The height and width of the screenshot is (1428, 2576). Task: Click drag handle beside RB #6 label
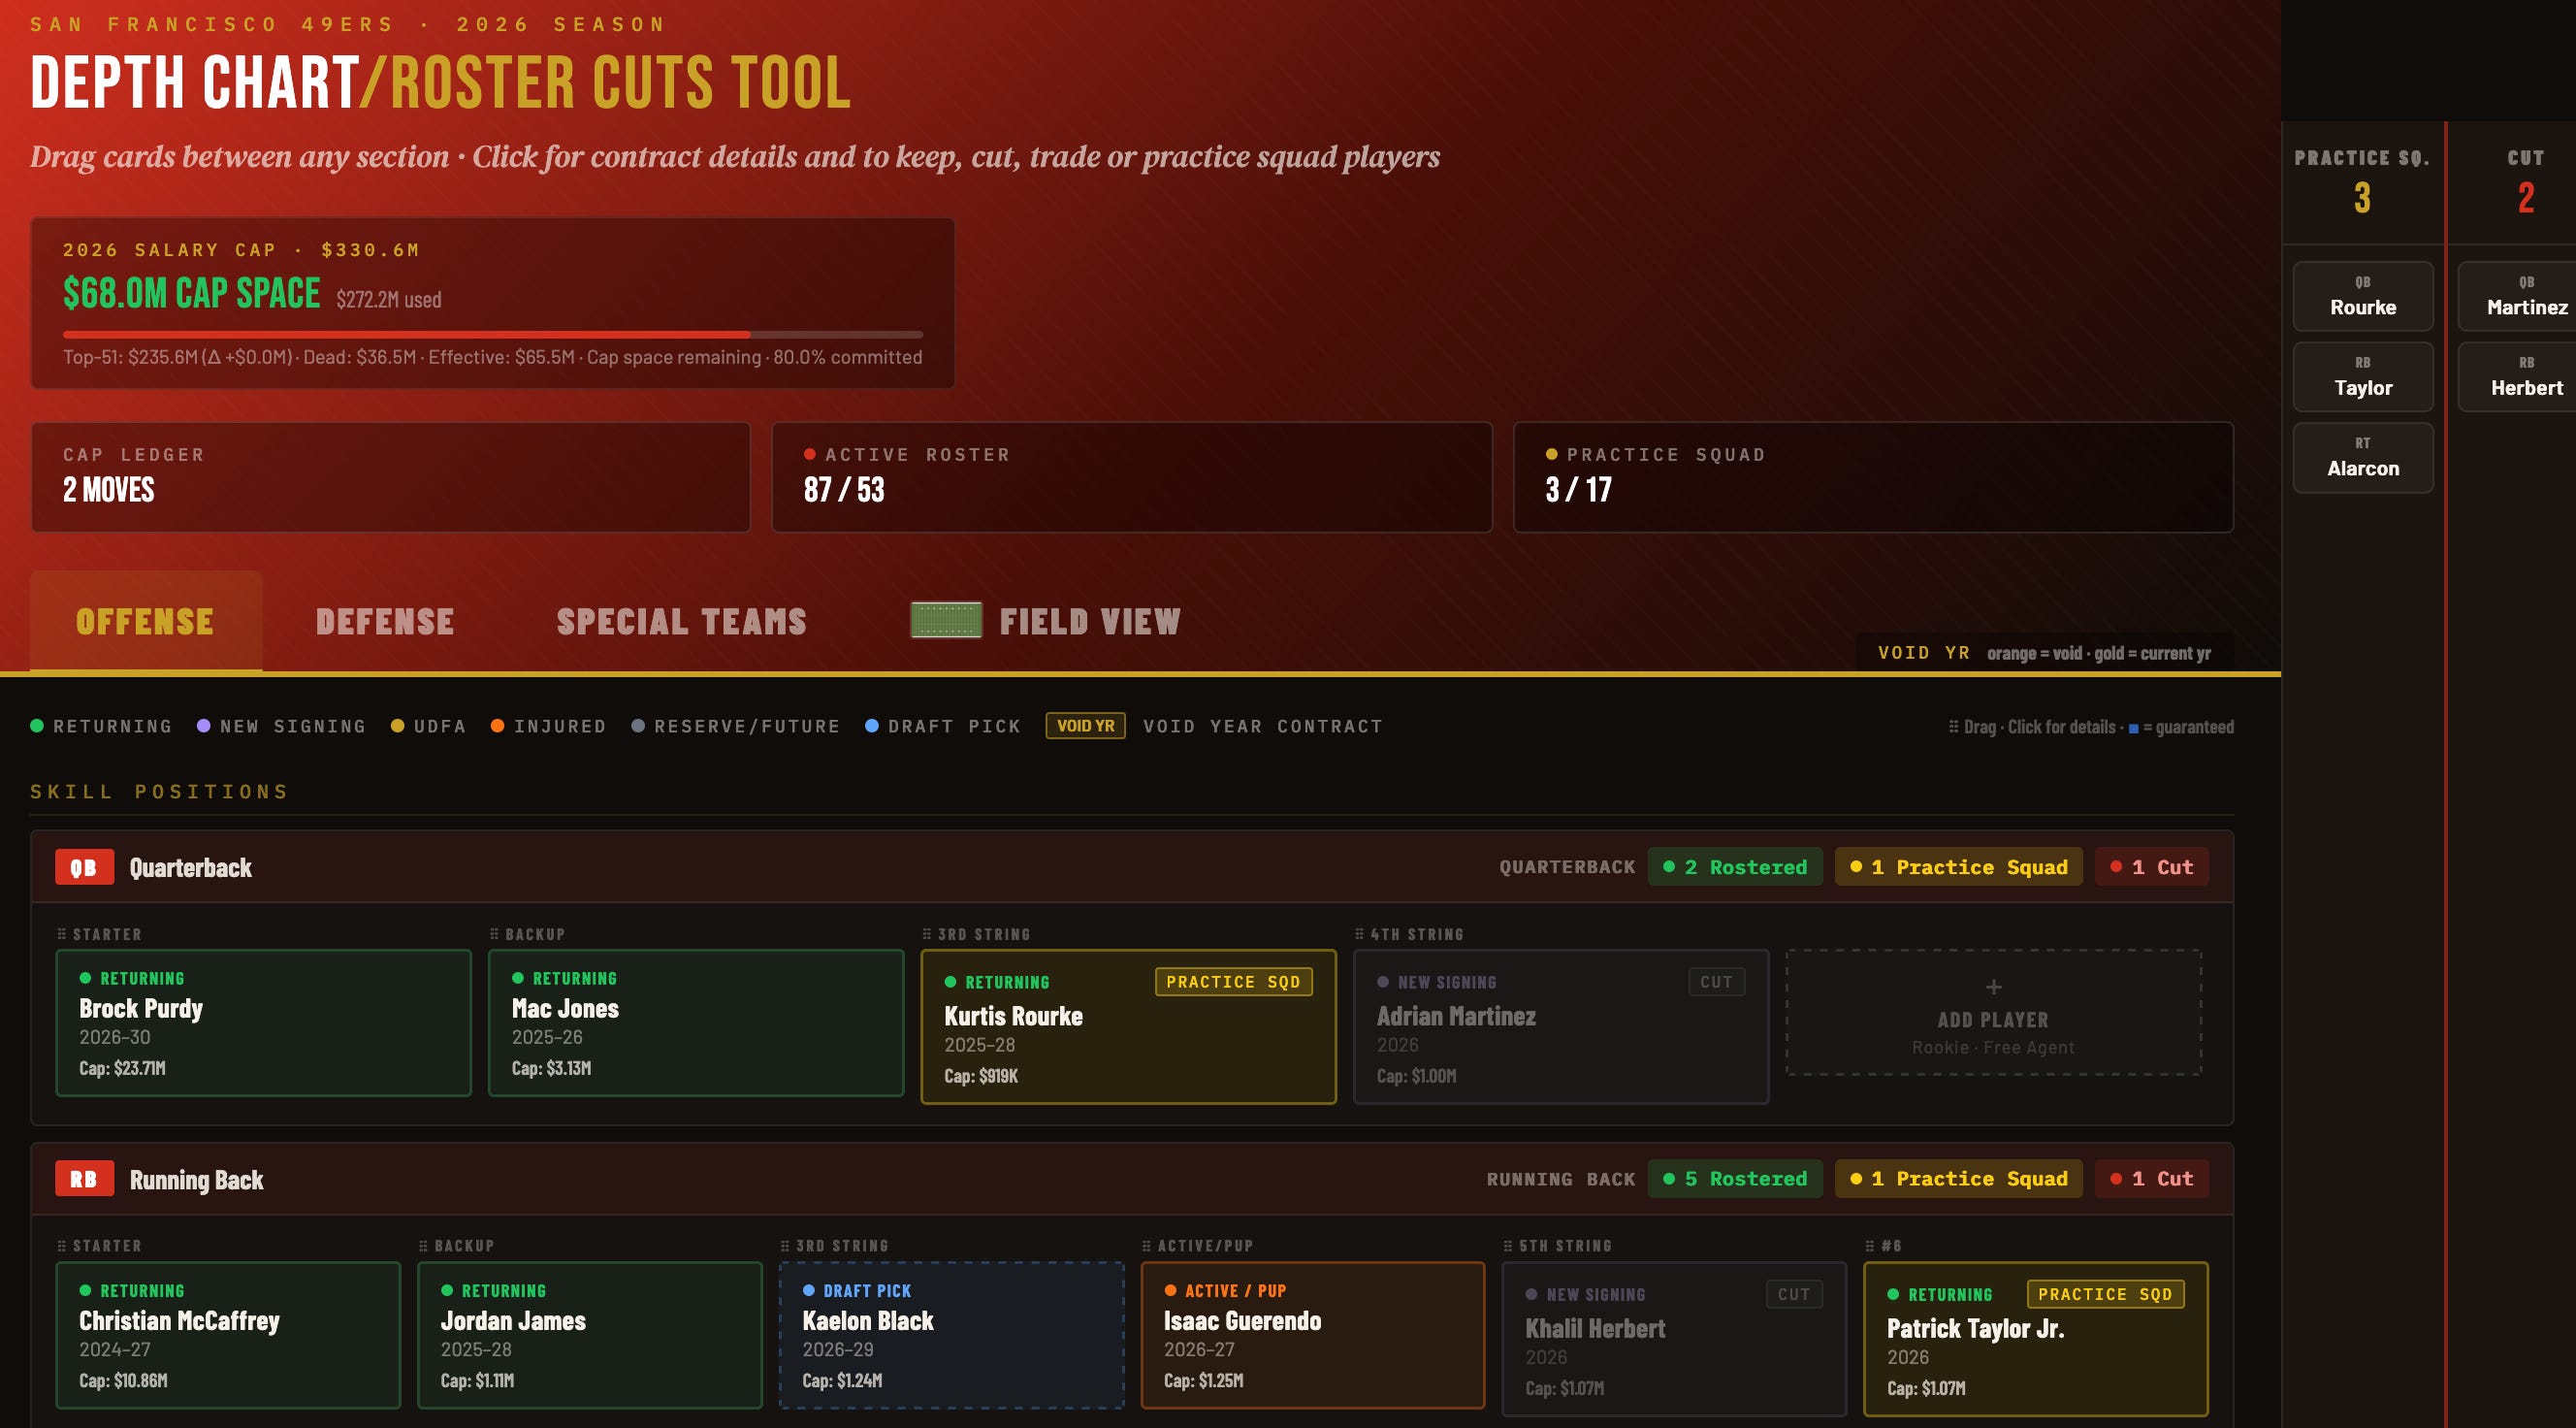coord(1870,1246)
